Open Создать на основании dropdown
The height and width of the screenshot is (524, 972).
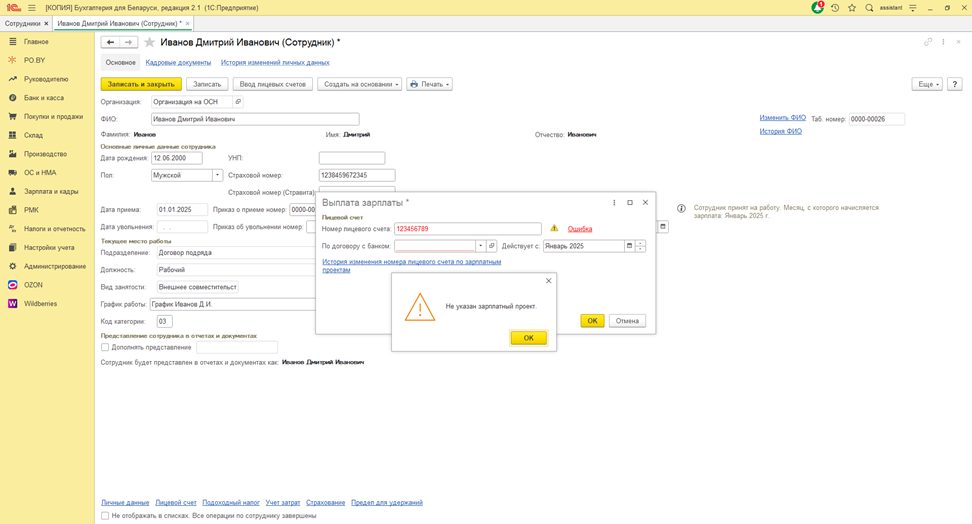click(360, 84)
